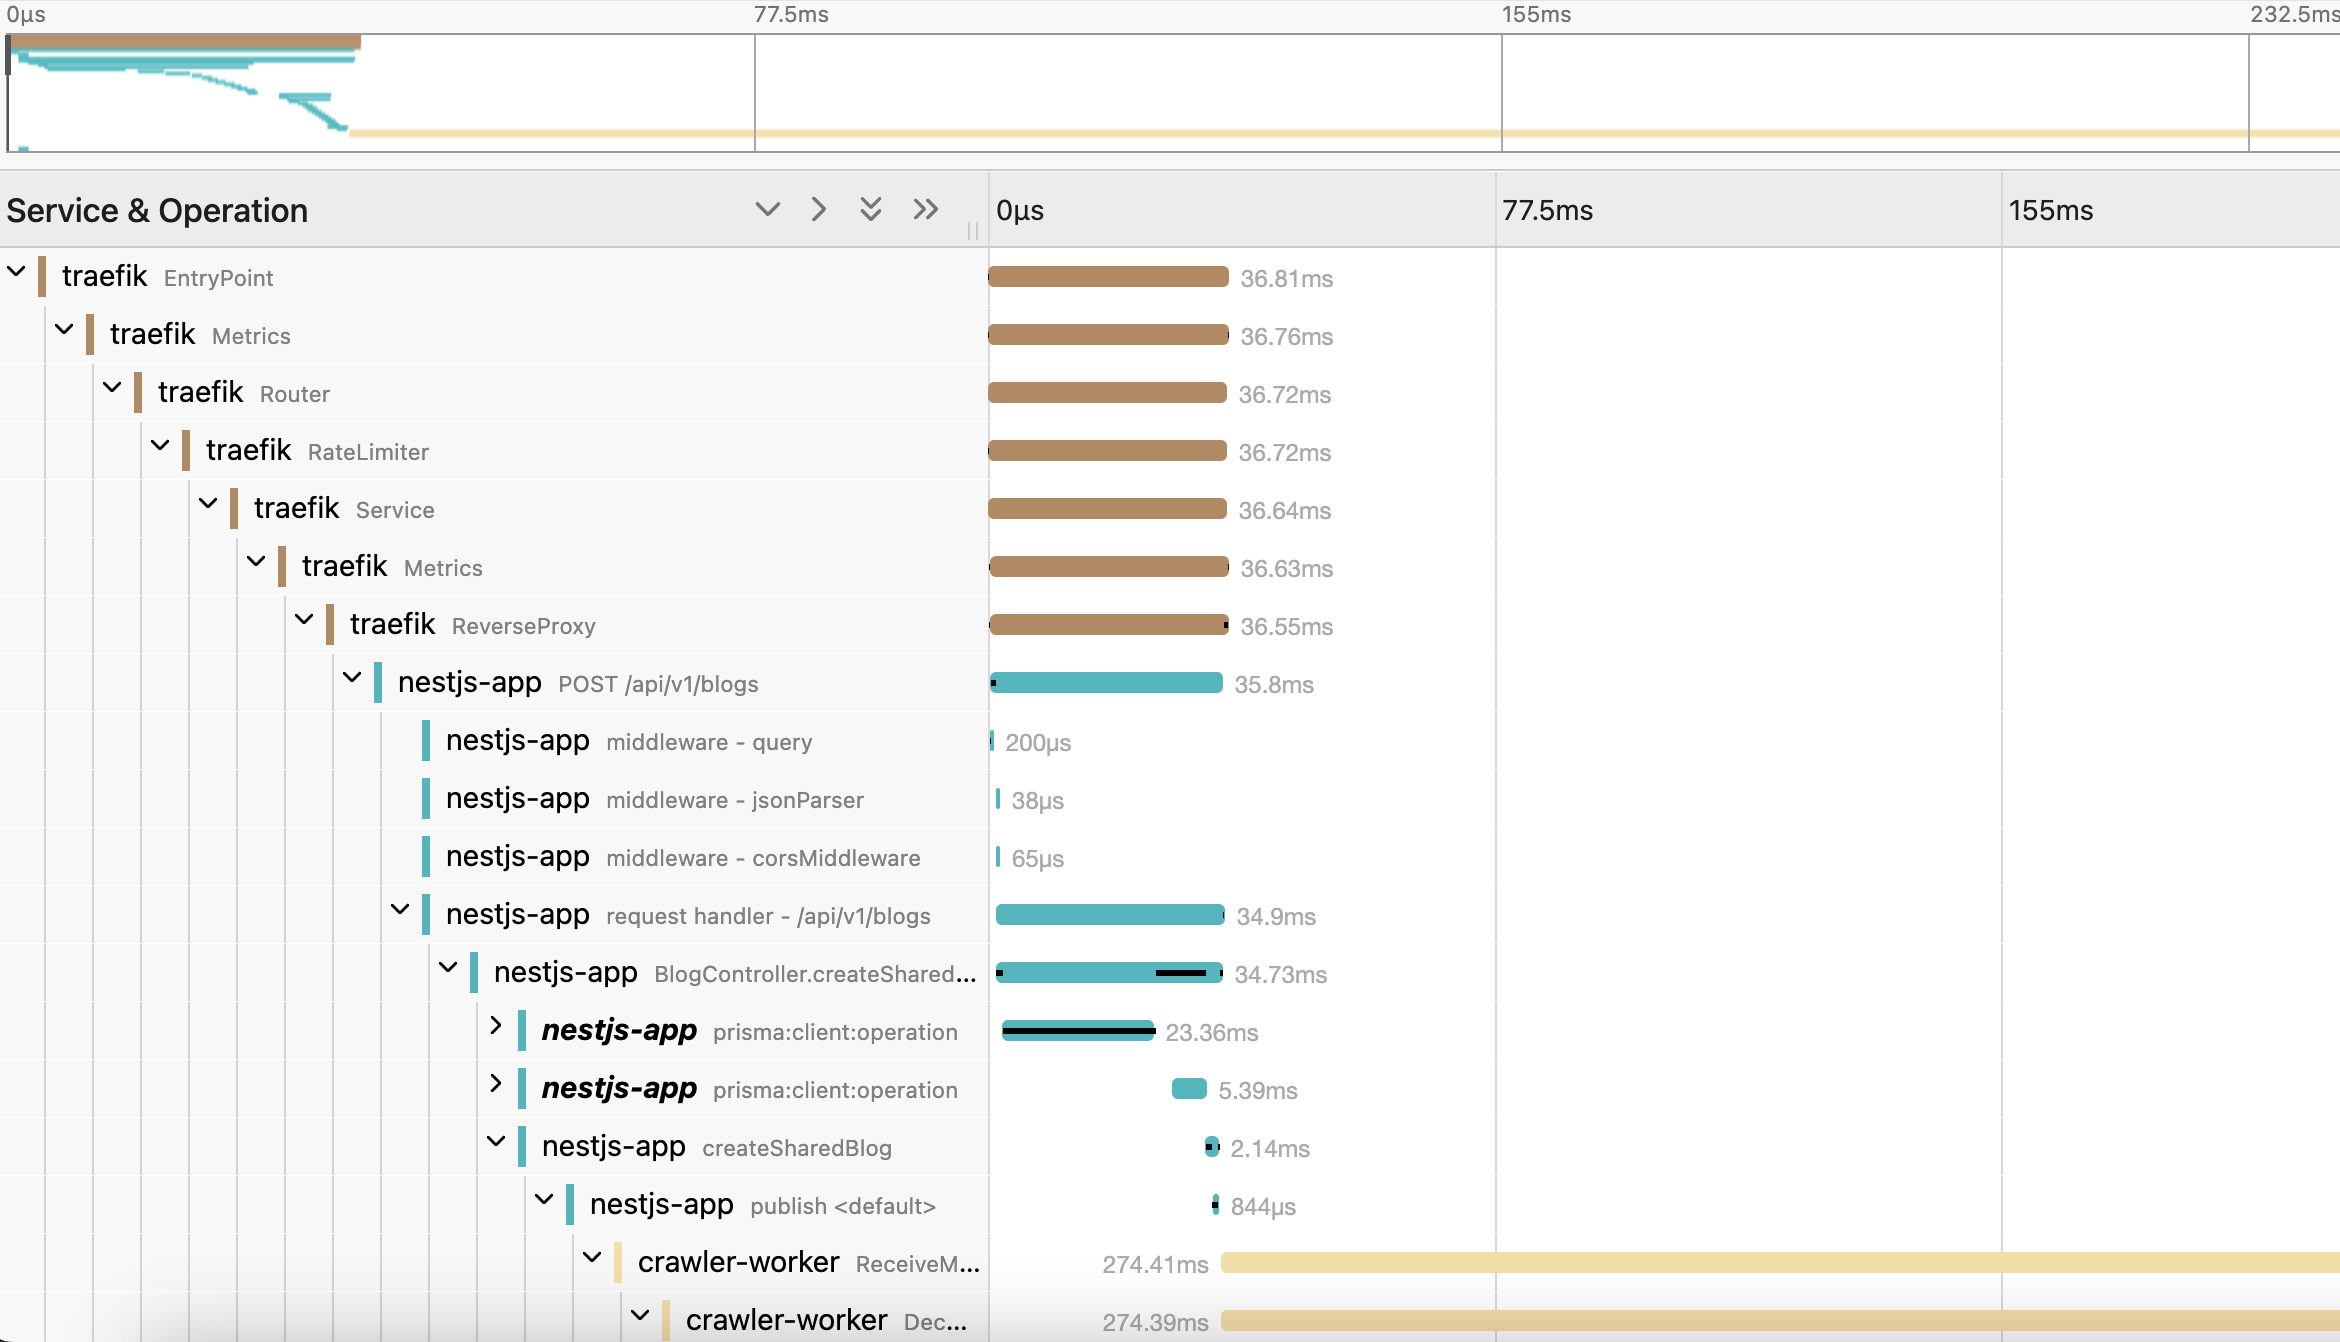
Task: Collapse the traefik RateLimiter span
Action: 161,446
